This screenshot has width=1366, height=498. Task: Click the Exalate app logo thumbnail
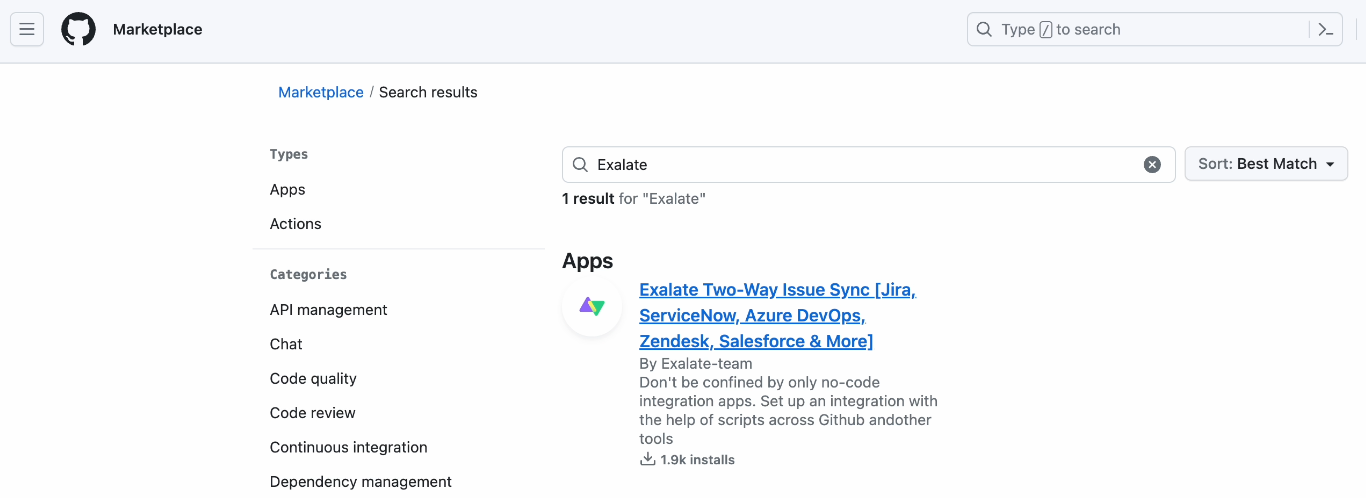click(x=592, y=307)
